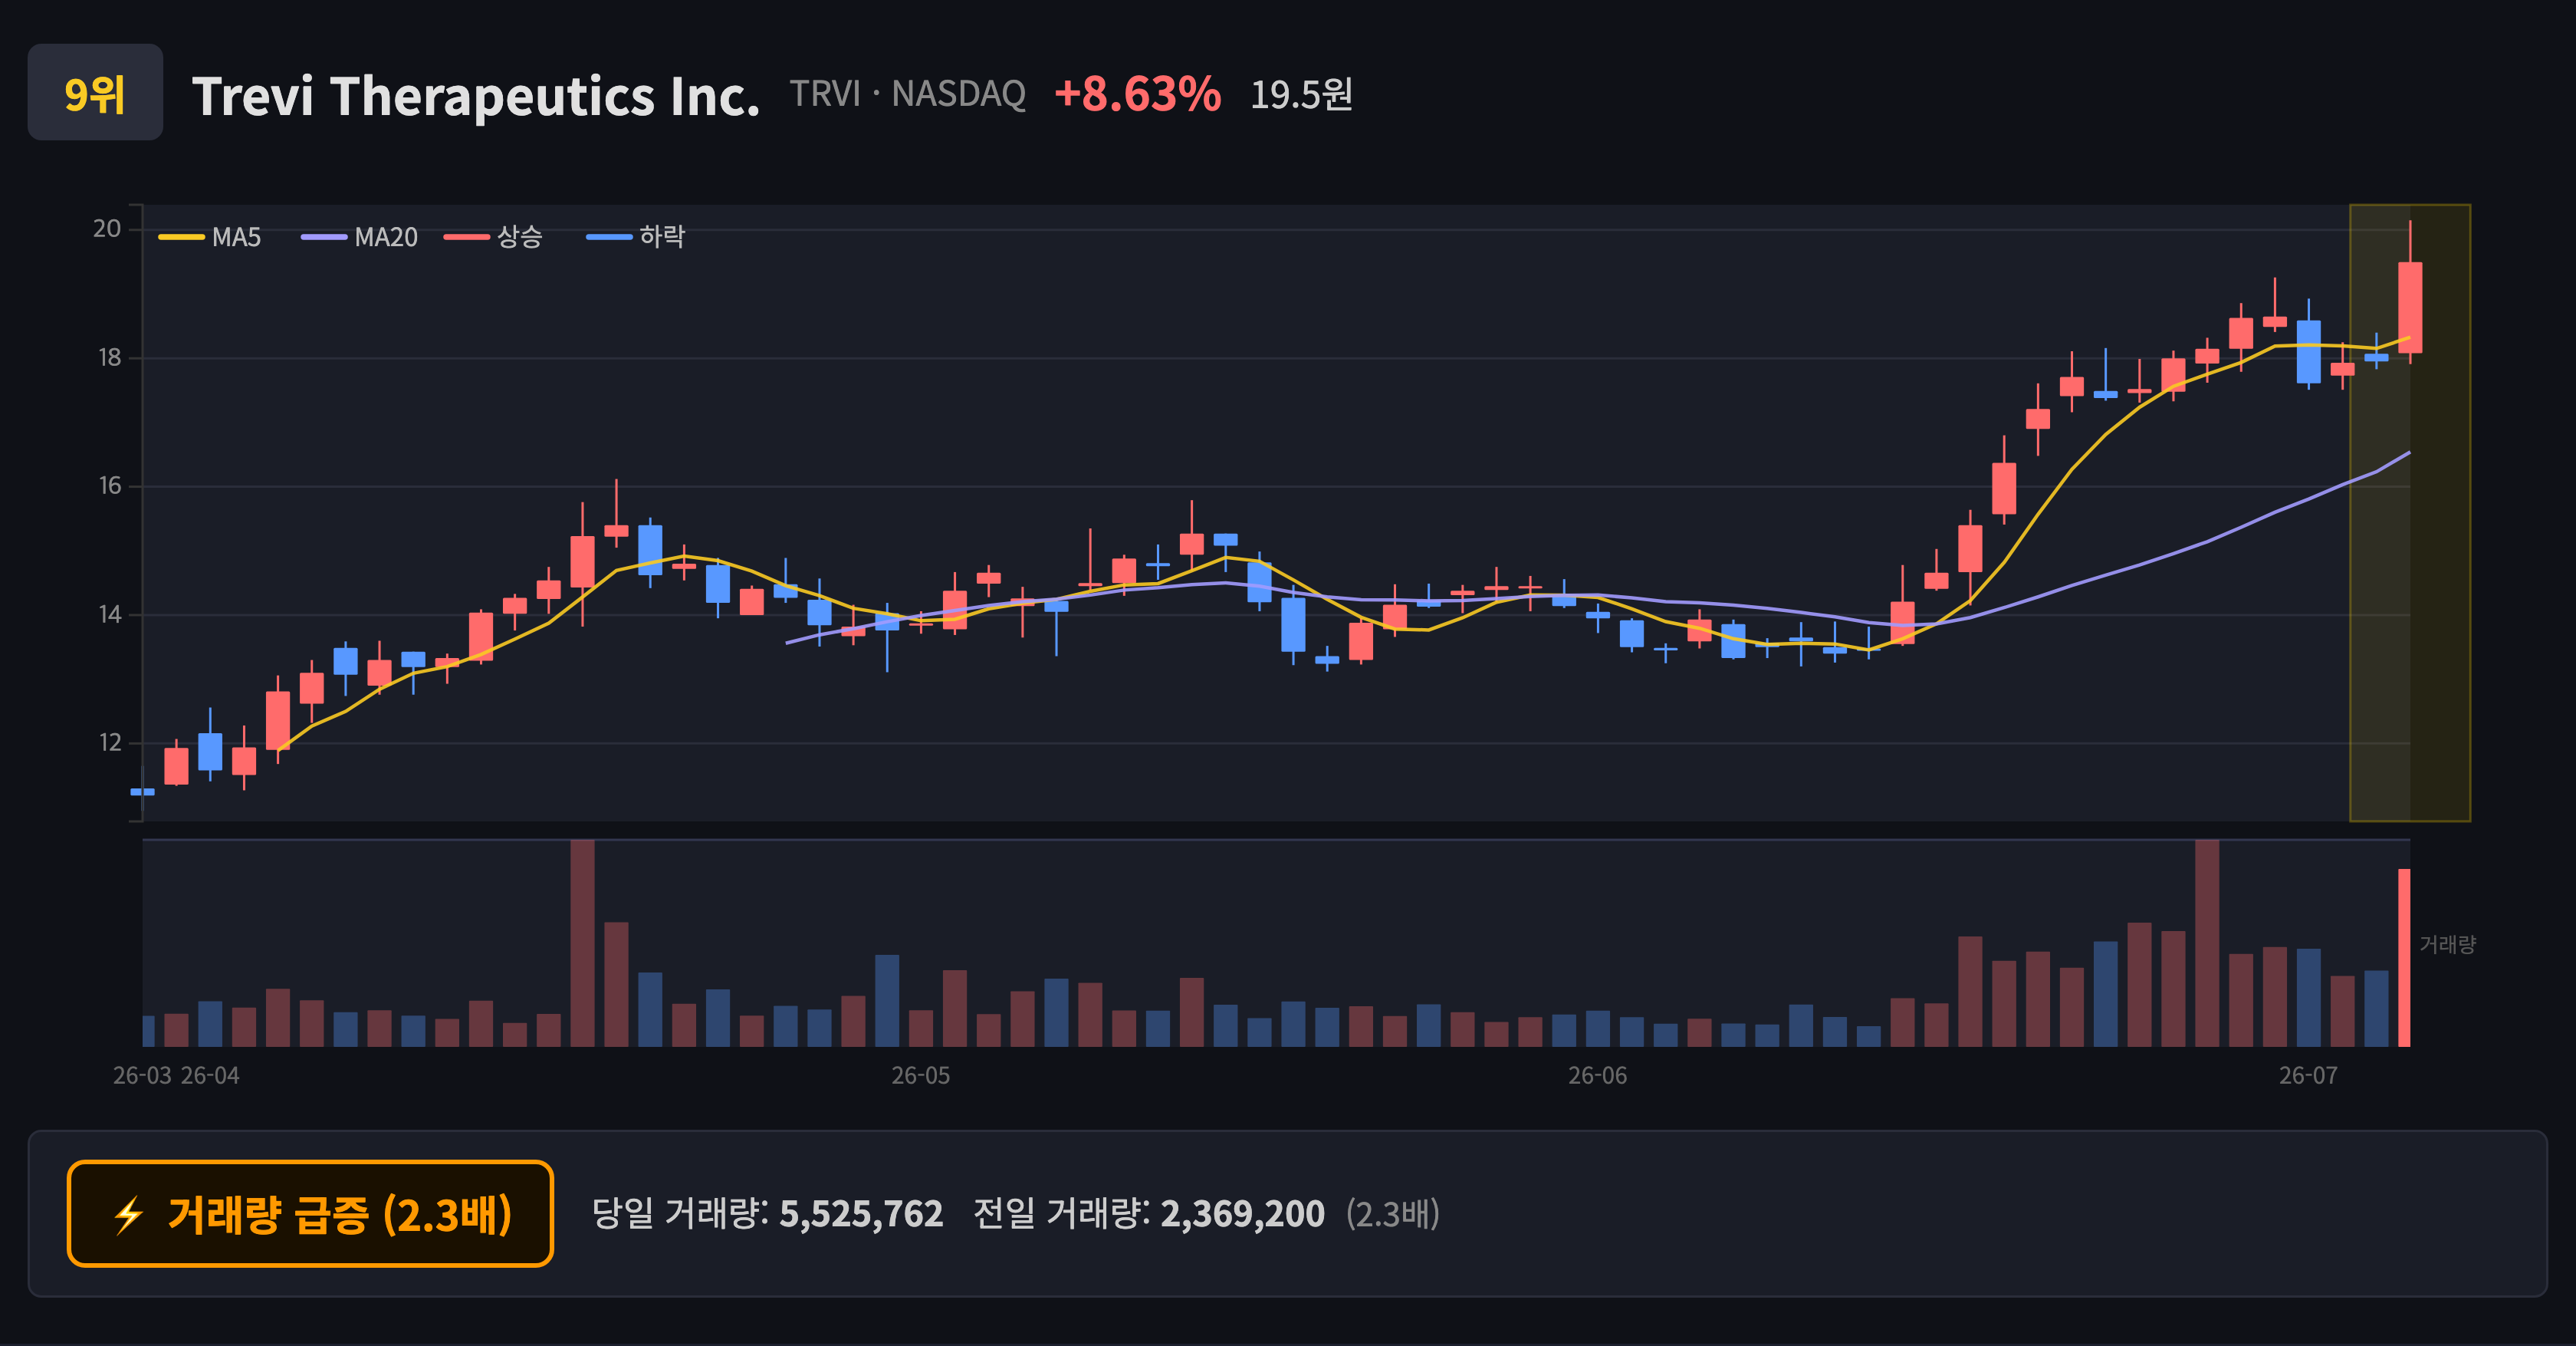Click the 거래량 axis label beside volume bars
Screen dimensions: 2576x1346
coord(2447,945)
